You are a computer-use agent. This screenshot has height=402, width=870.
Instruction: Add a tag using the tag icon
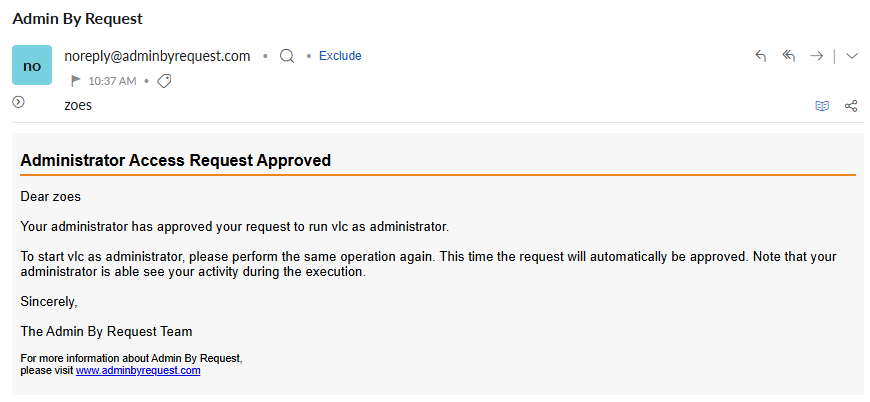pyautogui.click(x=164, y=82)
